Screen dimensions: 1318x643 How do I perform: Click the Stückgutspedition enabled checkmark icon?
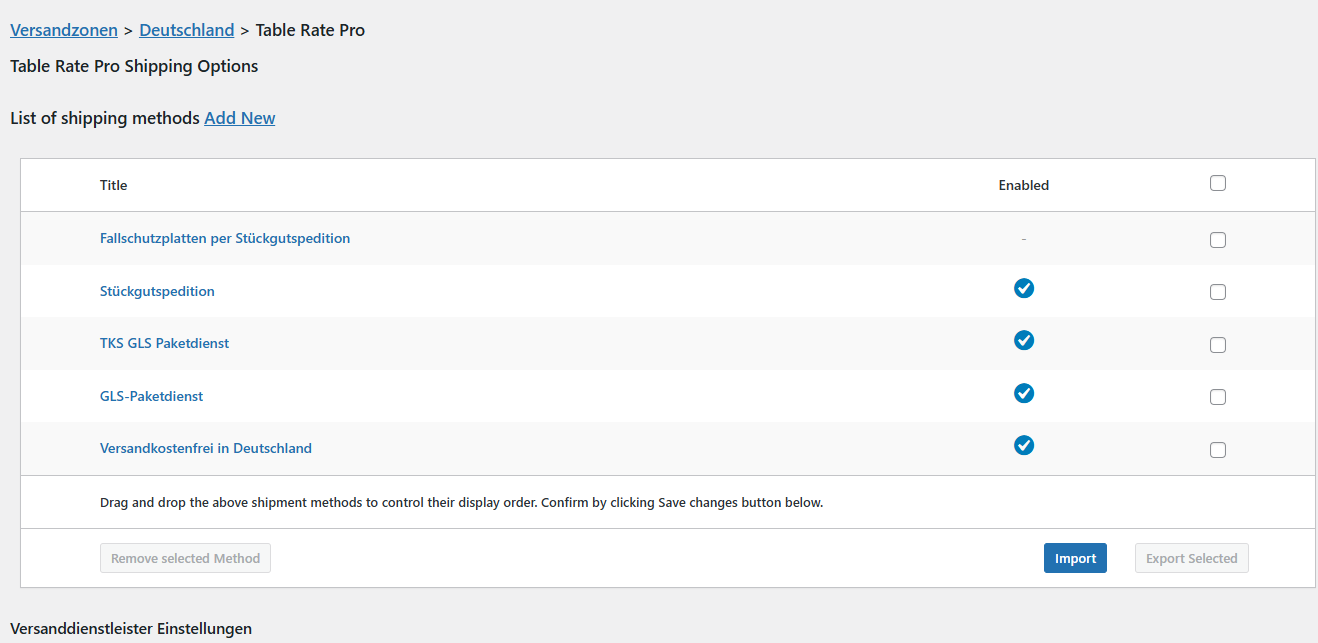[1023, 289]
